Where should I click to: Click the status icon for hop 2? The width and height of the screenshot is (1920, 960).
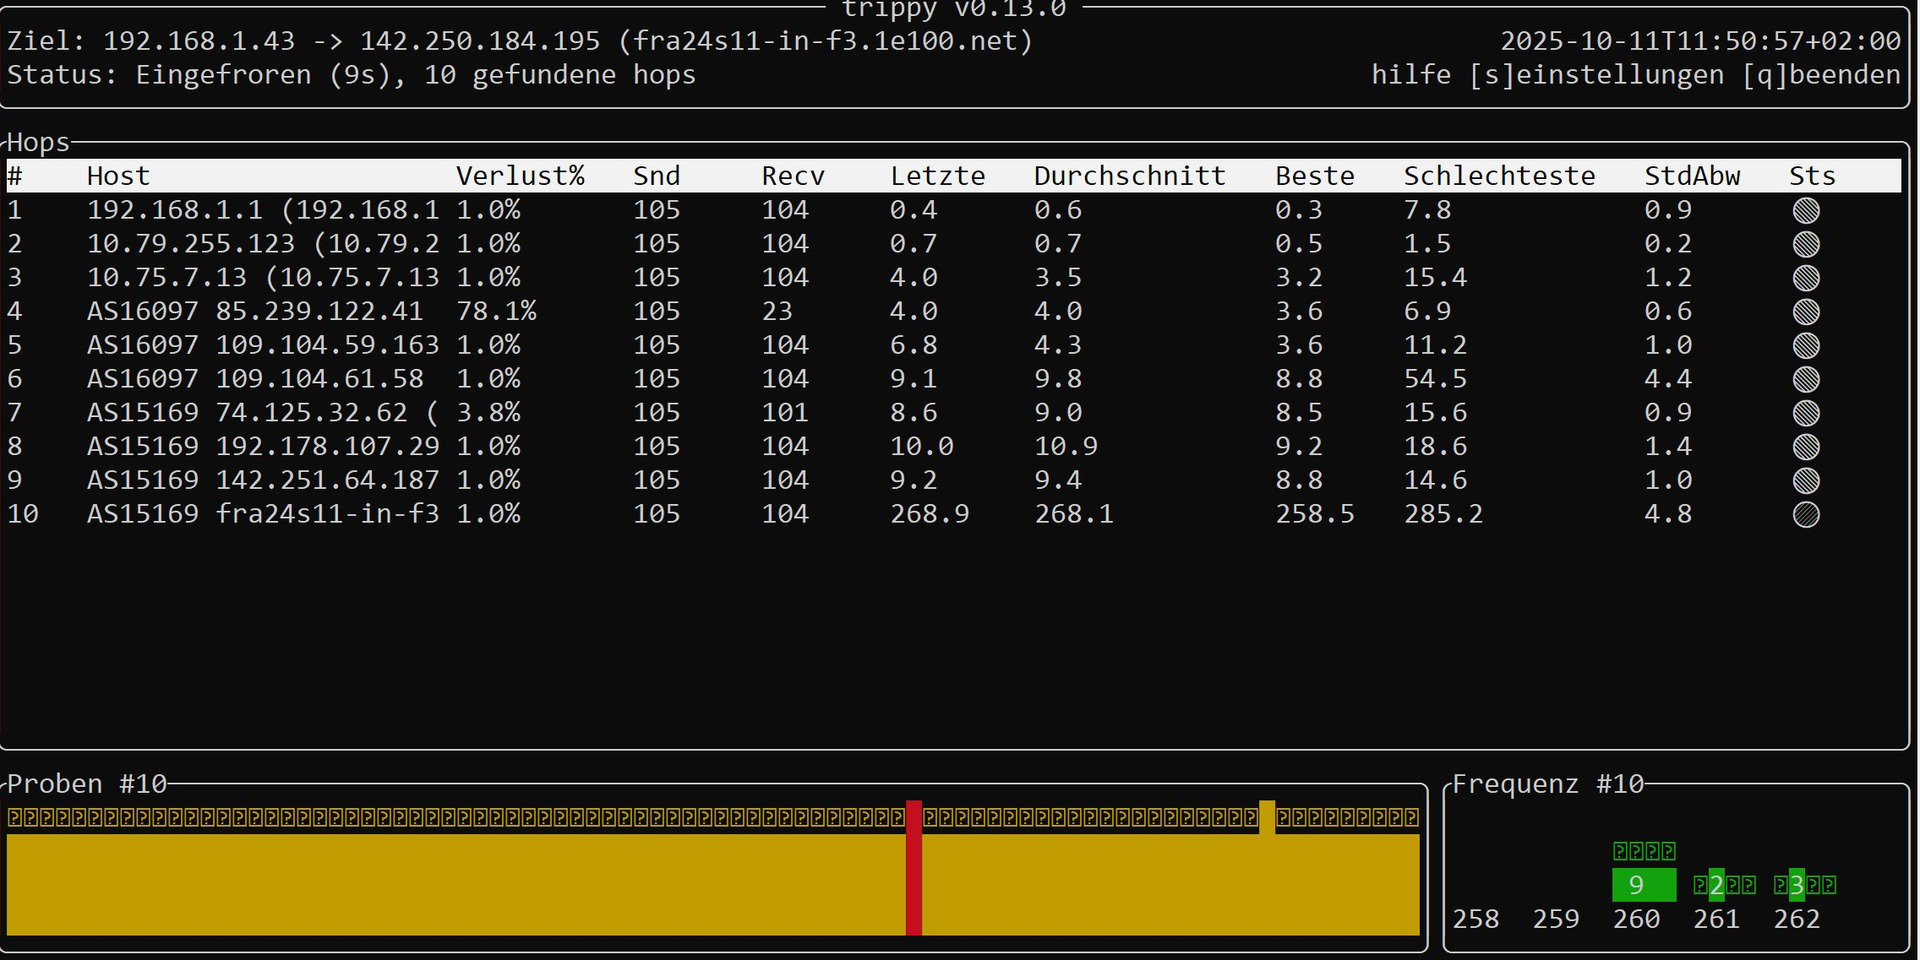tap(1806, 244)
